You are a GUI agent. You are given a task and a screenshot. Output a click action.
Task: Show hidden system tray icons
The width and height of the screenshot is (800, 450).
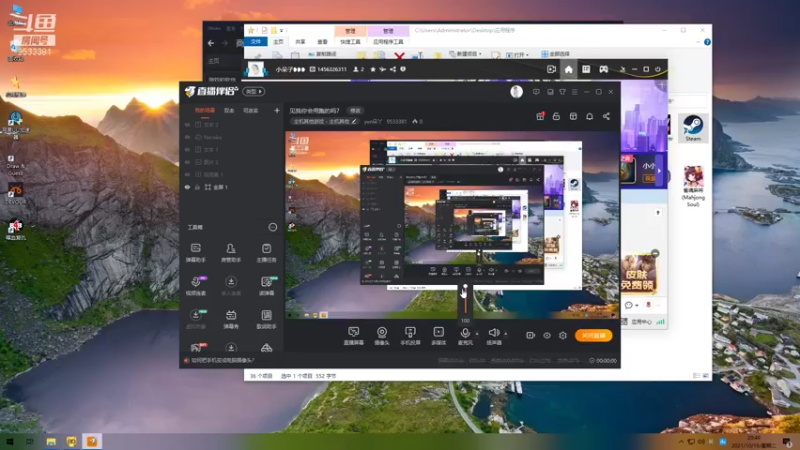tap(681, 441)
